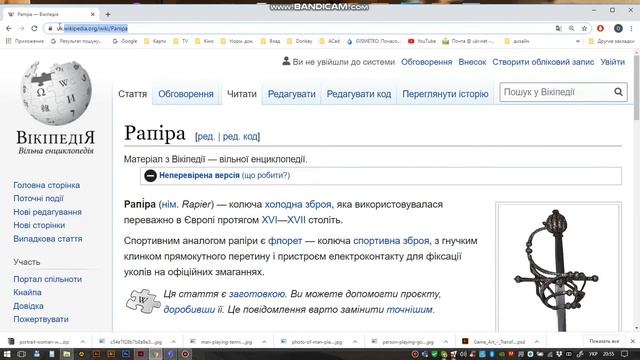Expand options for portrait-woman zip download
This screenshot has width=640, height=360.
coord(82,342)
